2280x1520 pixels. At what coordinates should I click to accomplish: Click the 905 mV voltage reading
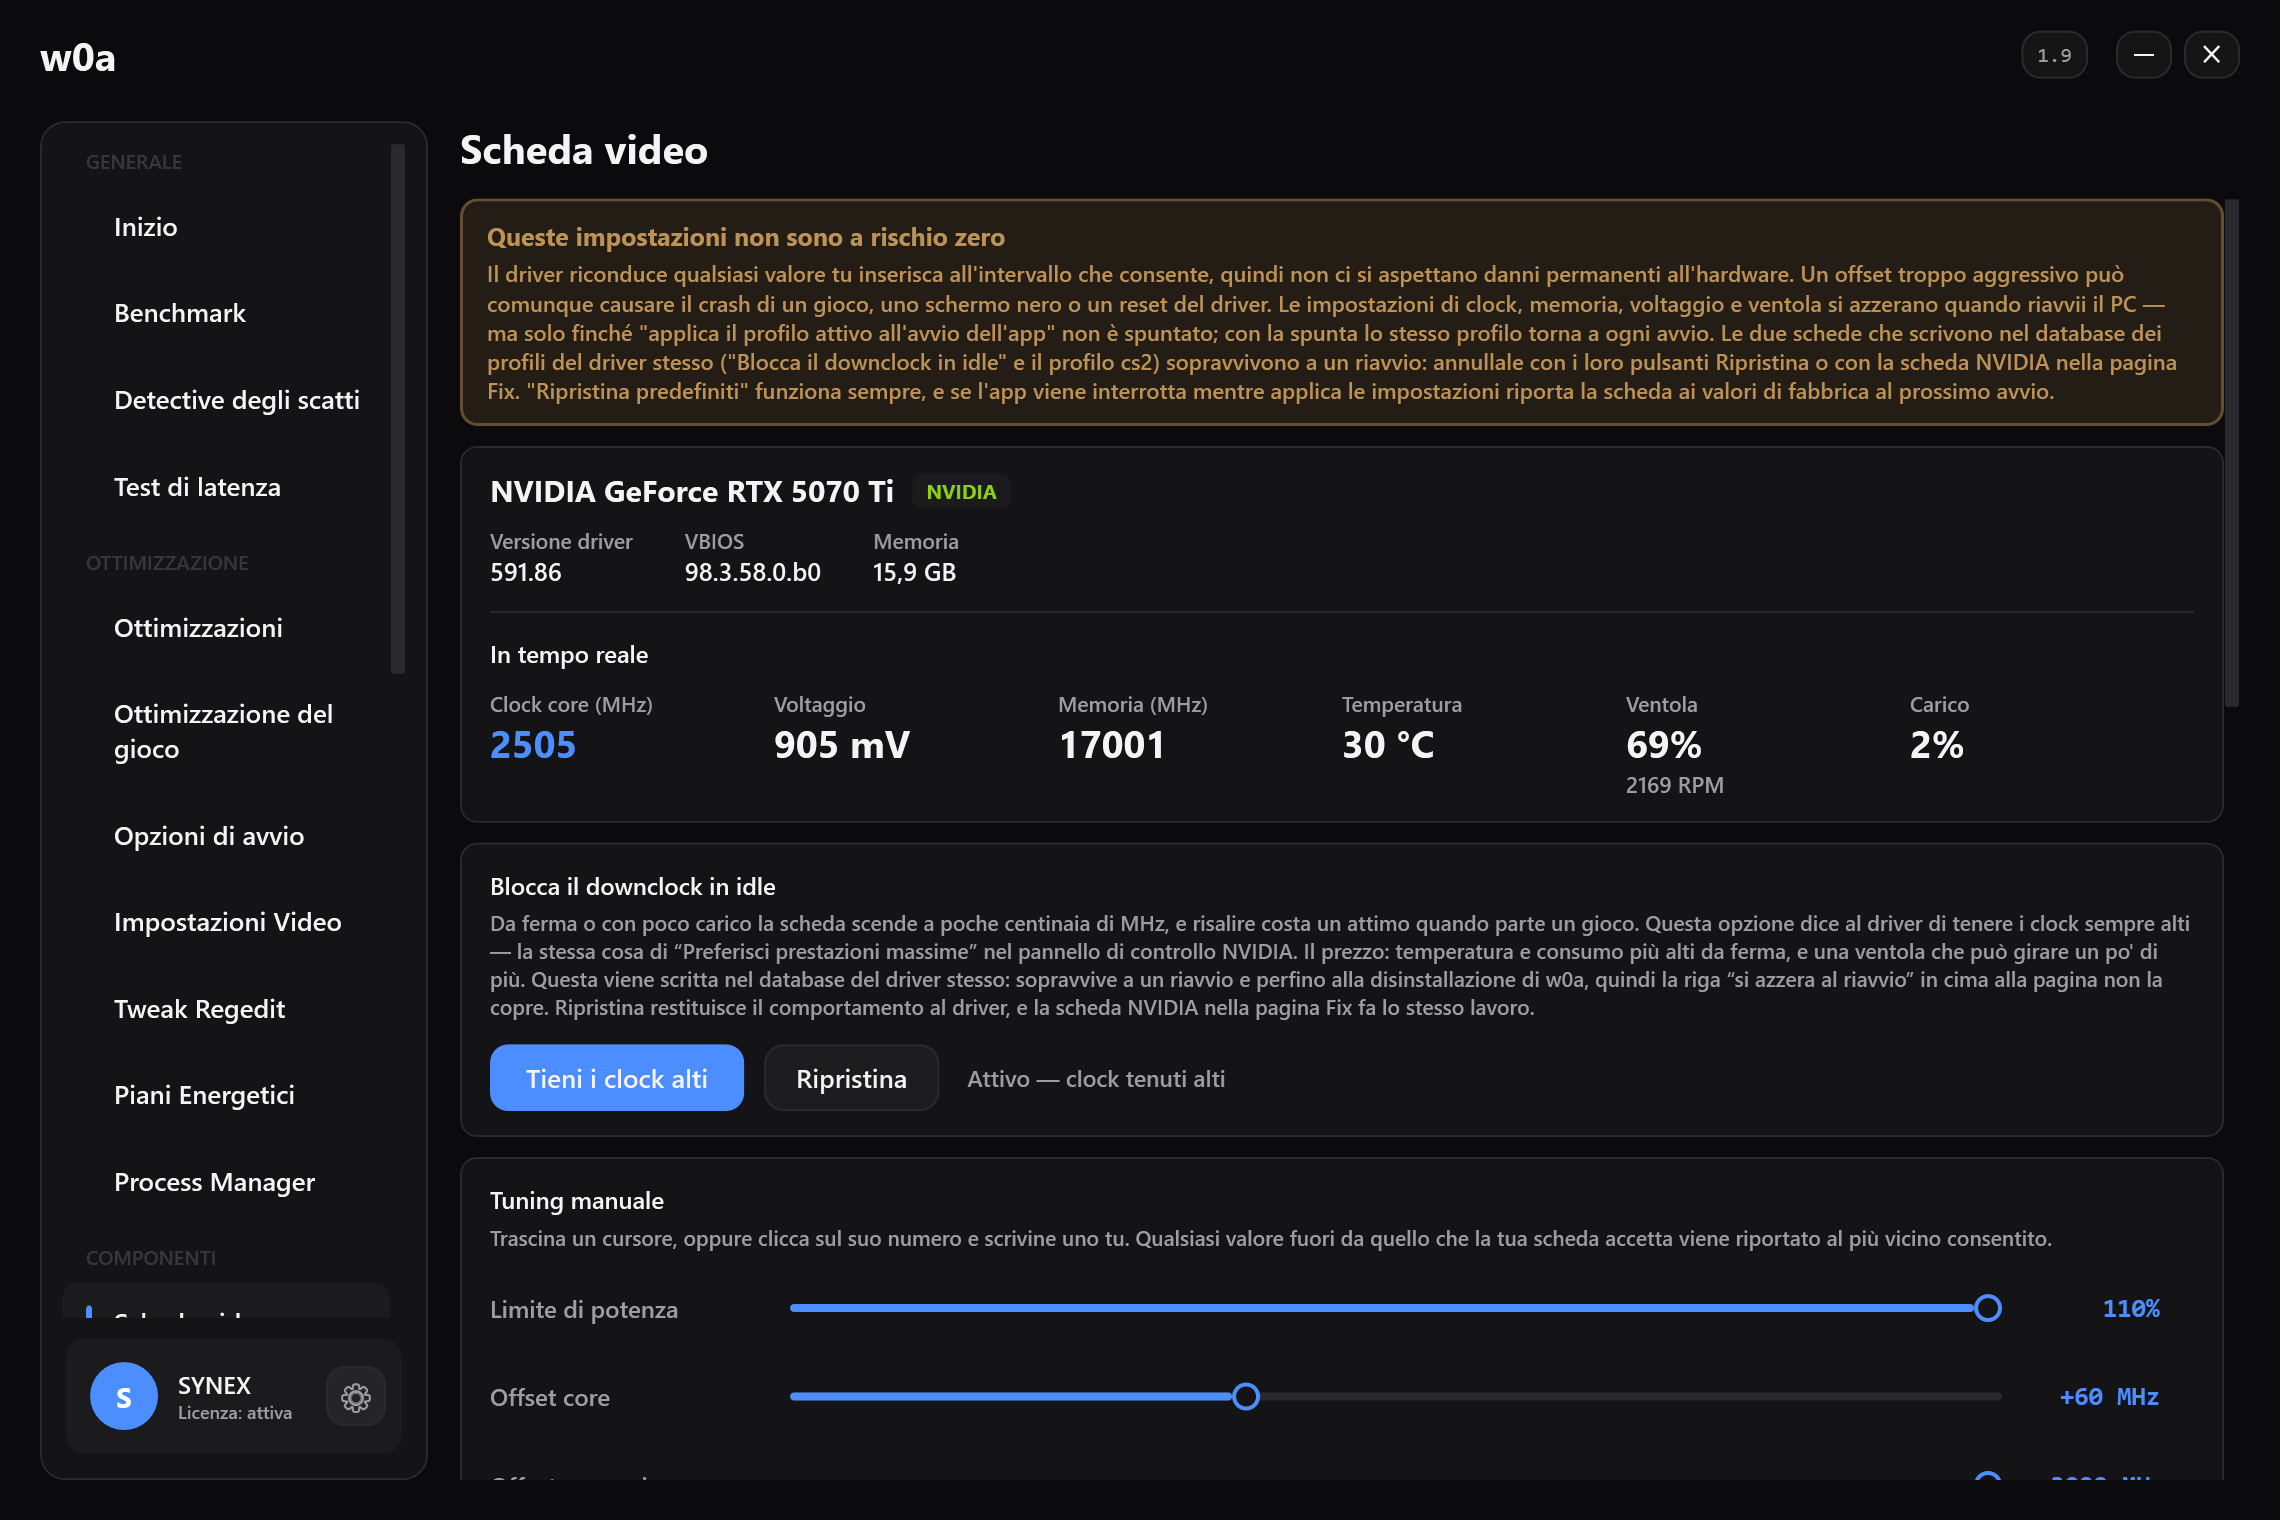tap(841, 745)
